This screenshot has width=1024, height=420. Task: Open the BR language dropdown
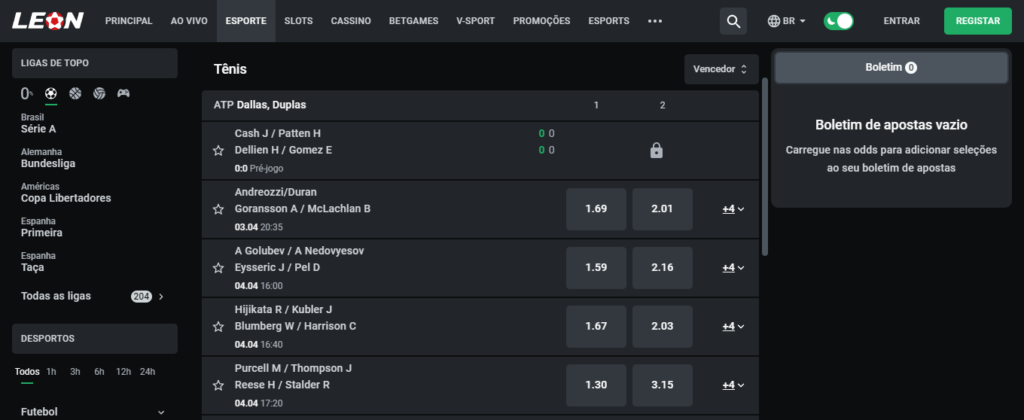[787, 21]
